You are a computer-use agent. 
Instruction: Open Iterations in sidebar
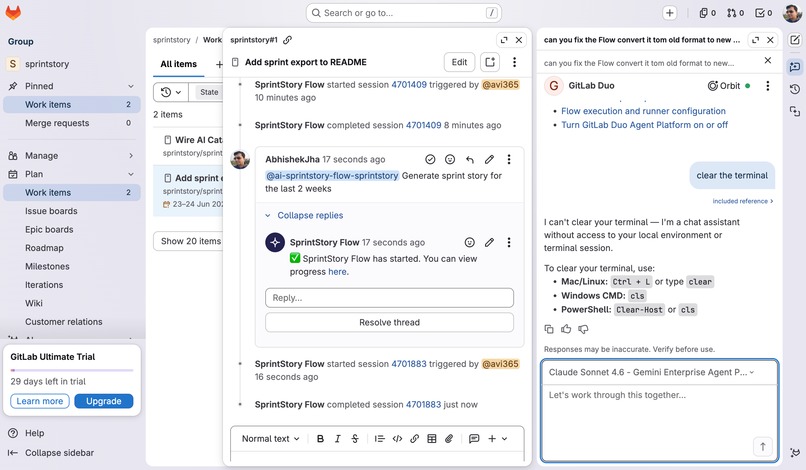point(72,285)
